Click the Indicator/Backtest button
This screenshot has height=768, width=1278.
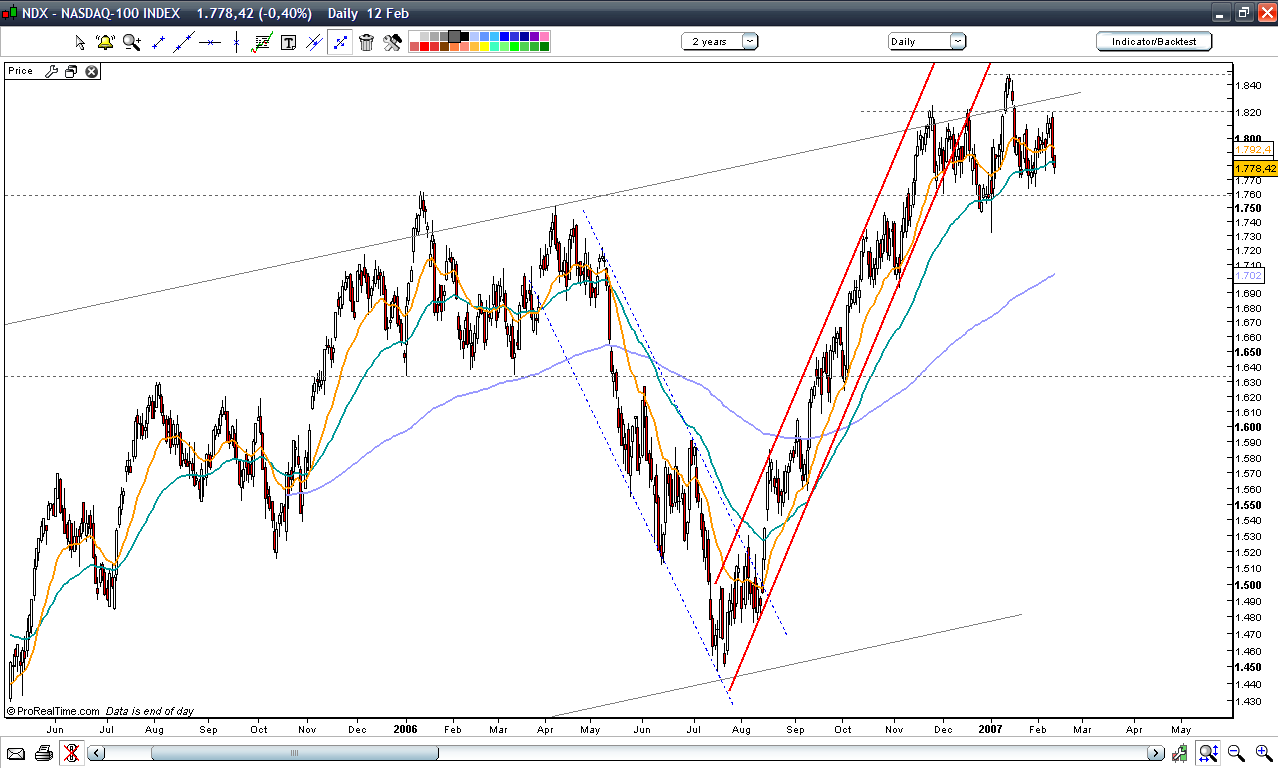pyautogui.click(x=1154, y=41)
